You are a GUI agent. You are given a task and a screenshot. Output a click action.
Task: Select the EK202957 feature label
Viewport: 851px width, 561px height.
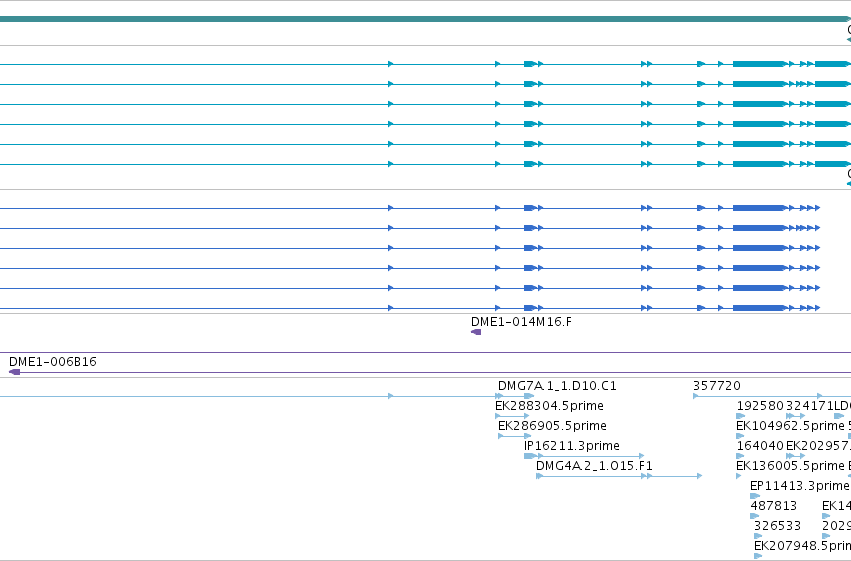click(818, 446)
